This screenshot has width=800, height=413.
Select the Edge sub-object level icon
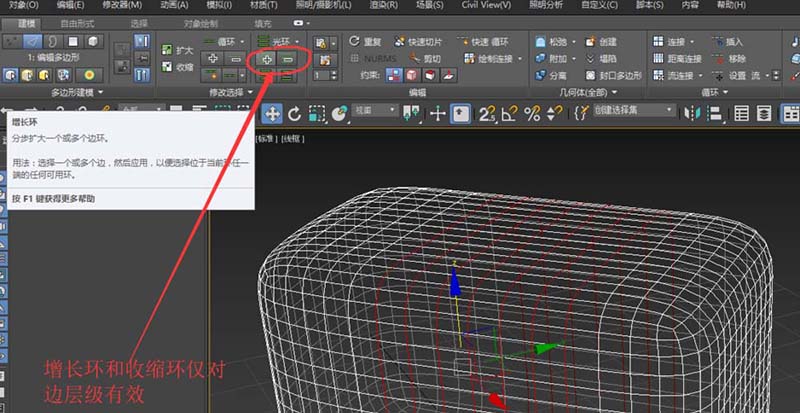tap(33, 41)
